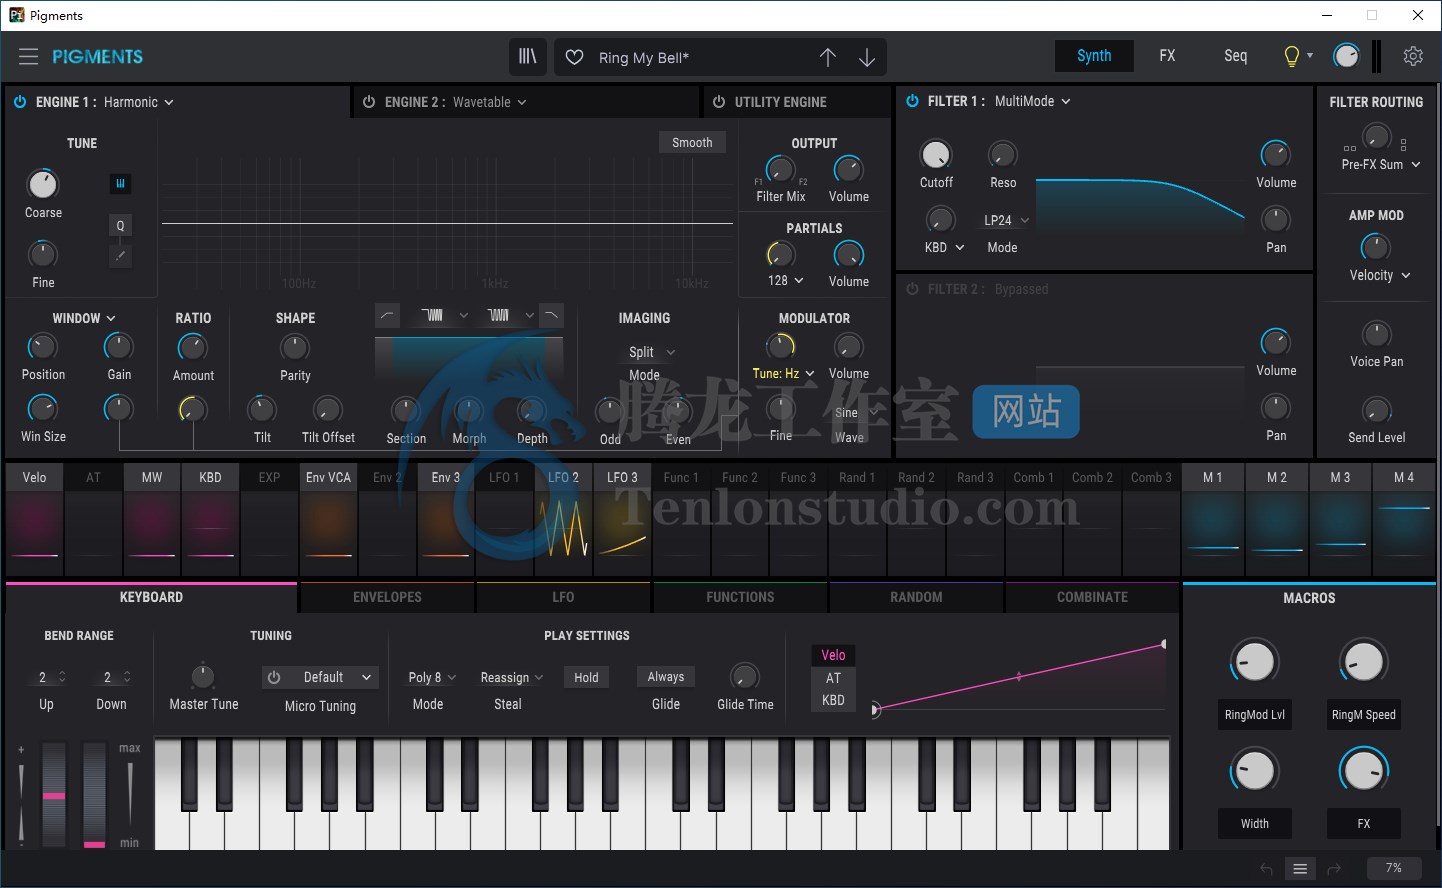Select the high-slope shape icon right of spectrum

pos(551,315)
